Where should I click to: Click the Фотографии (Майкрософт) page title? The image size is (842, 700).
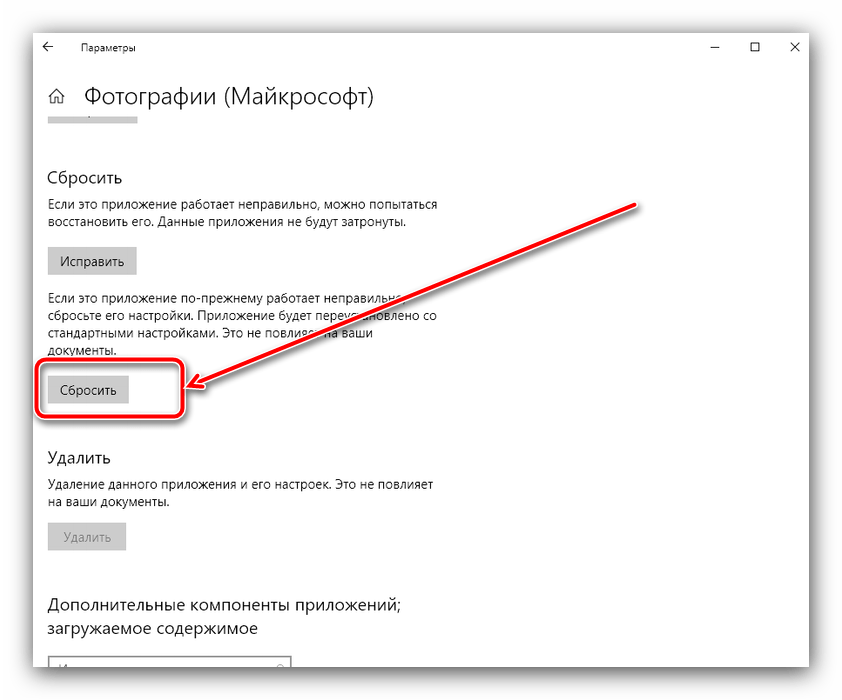[x=229, y=97]
